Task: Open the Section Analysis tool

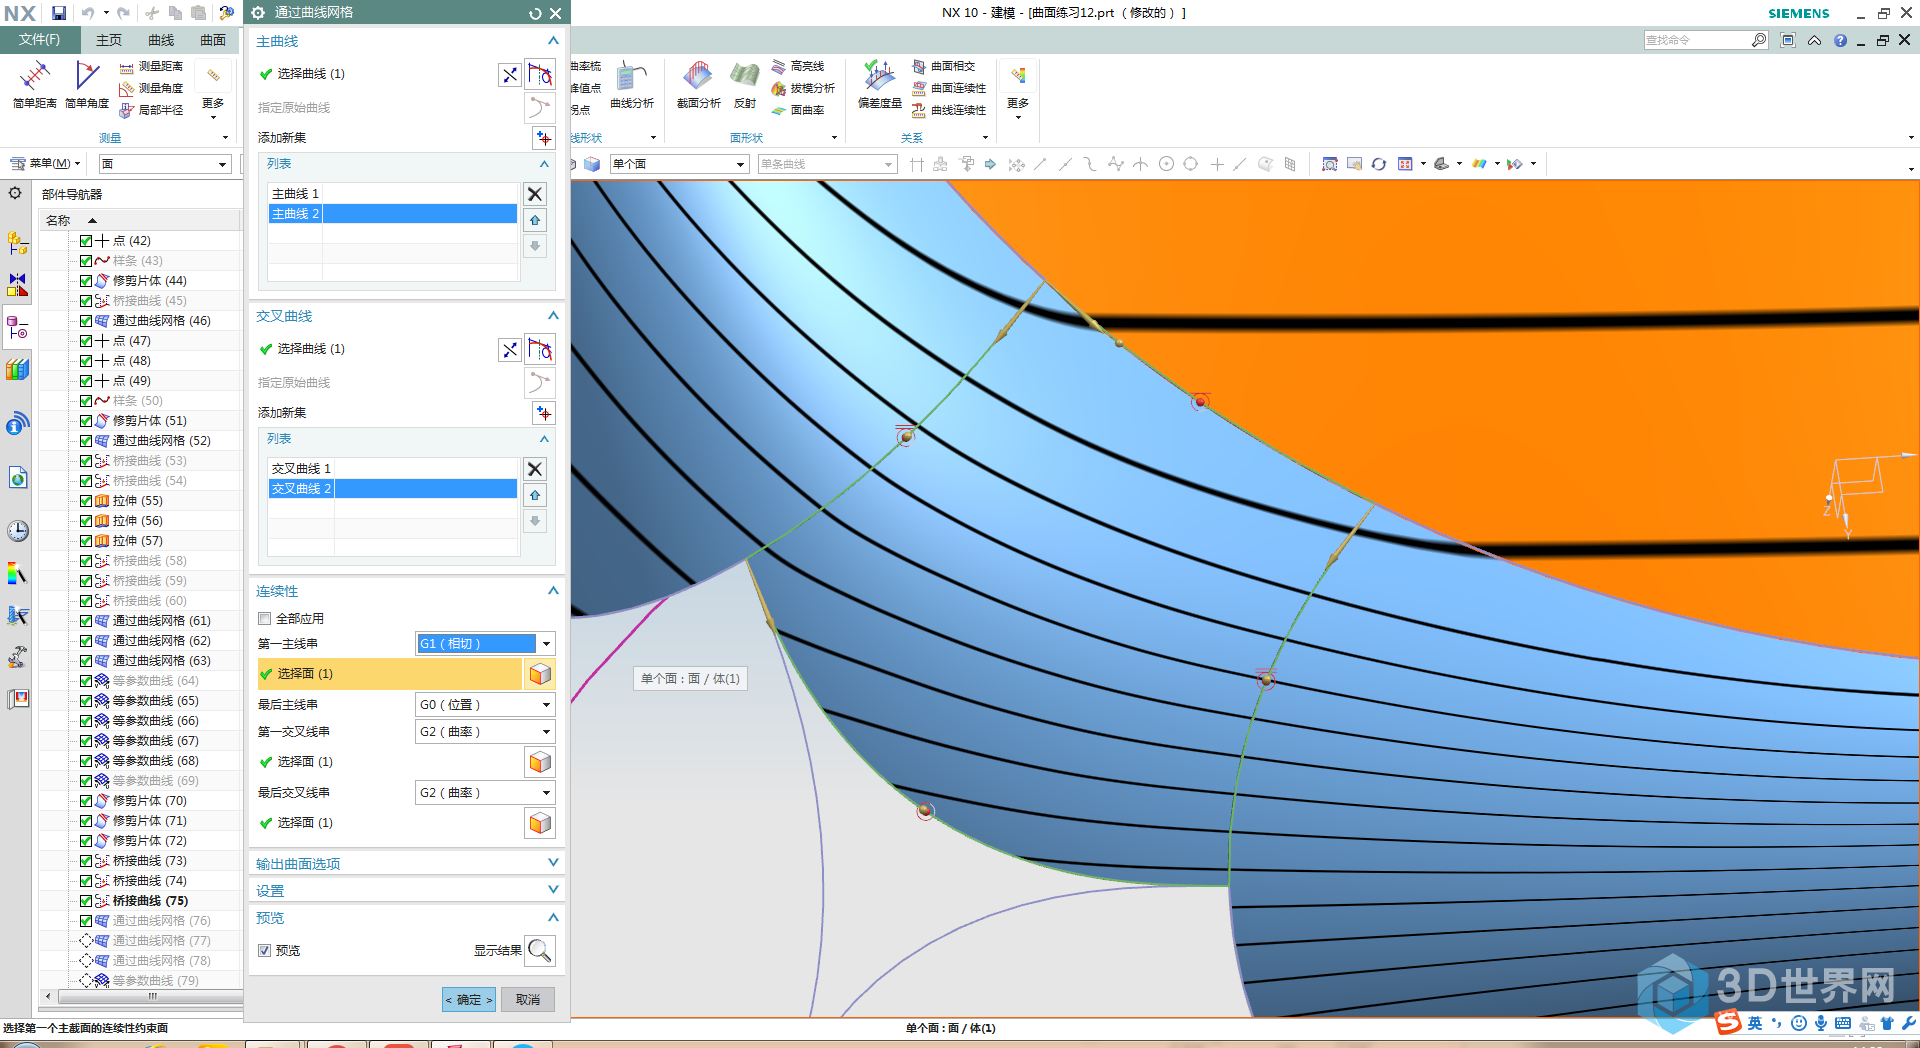Action: pyautogui.click(x=698, y=84)
